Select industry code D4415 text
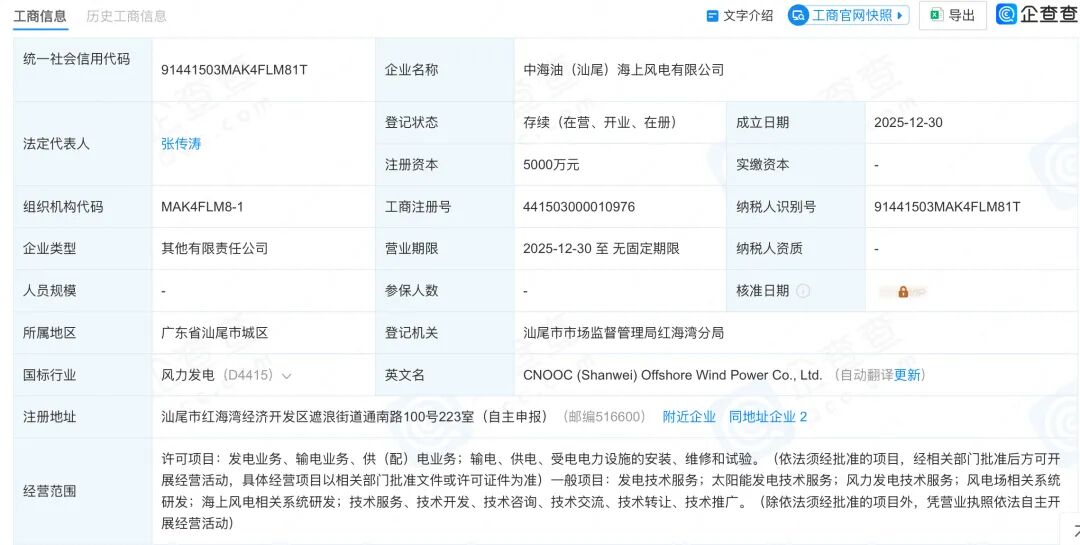 tap(249, 376)
